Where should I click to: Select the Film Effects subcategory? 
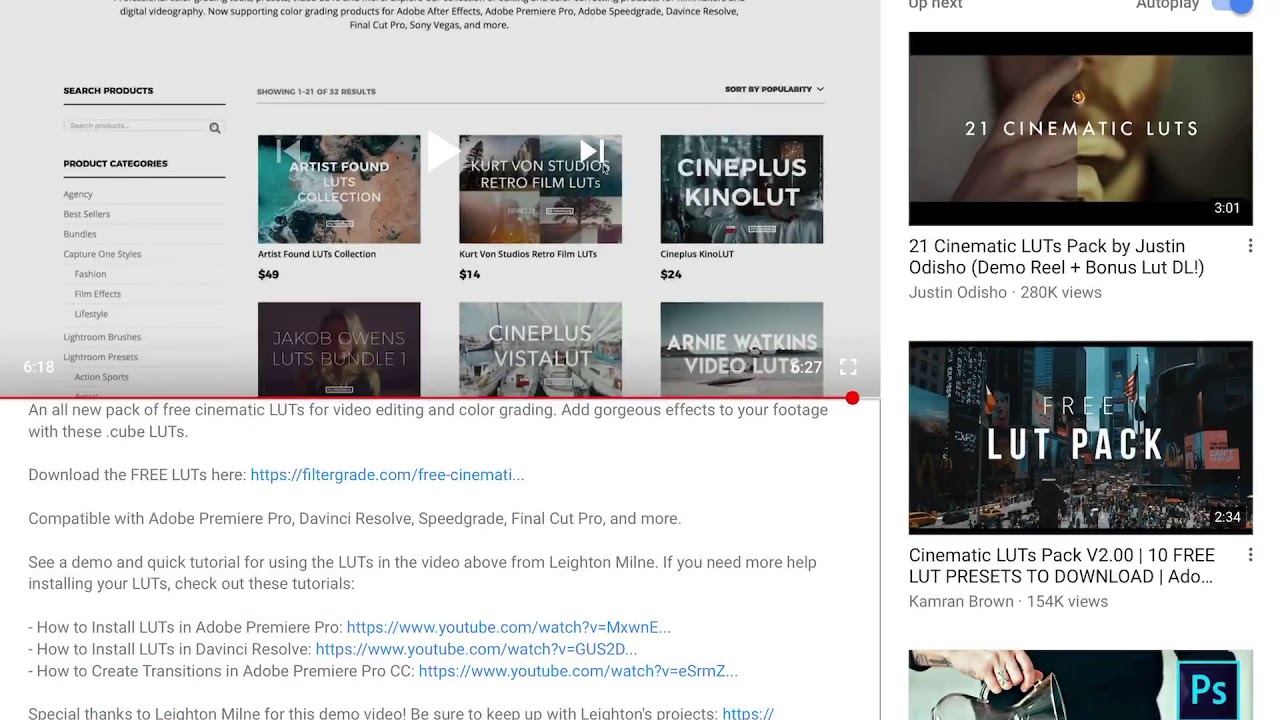pos(98,294)
